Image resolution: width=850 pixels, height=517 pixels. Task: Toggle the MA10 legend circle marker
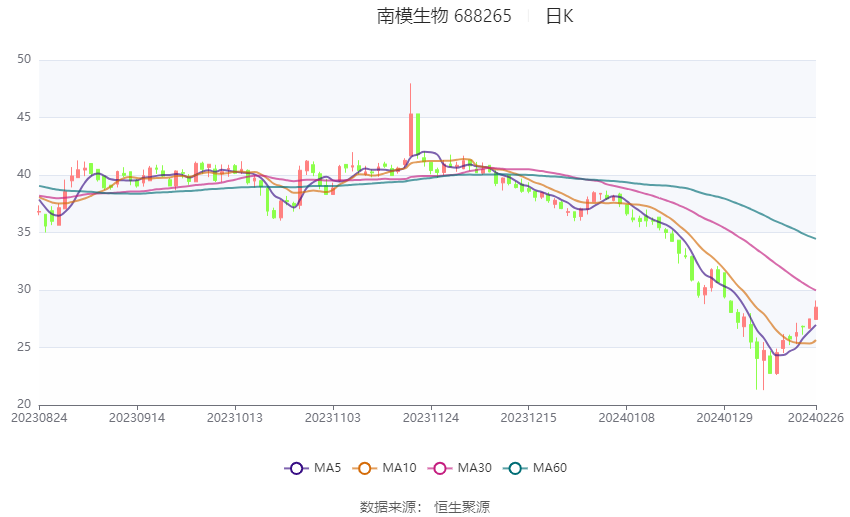point(364,468)
